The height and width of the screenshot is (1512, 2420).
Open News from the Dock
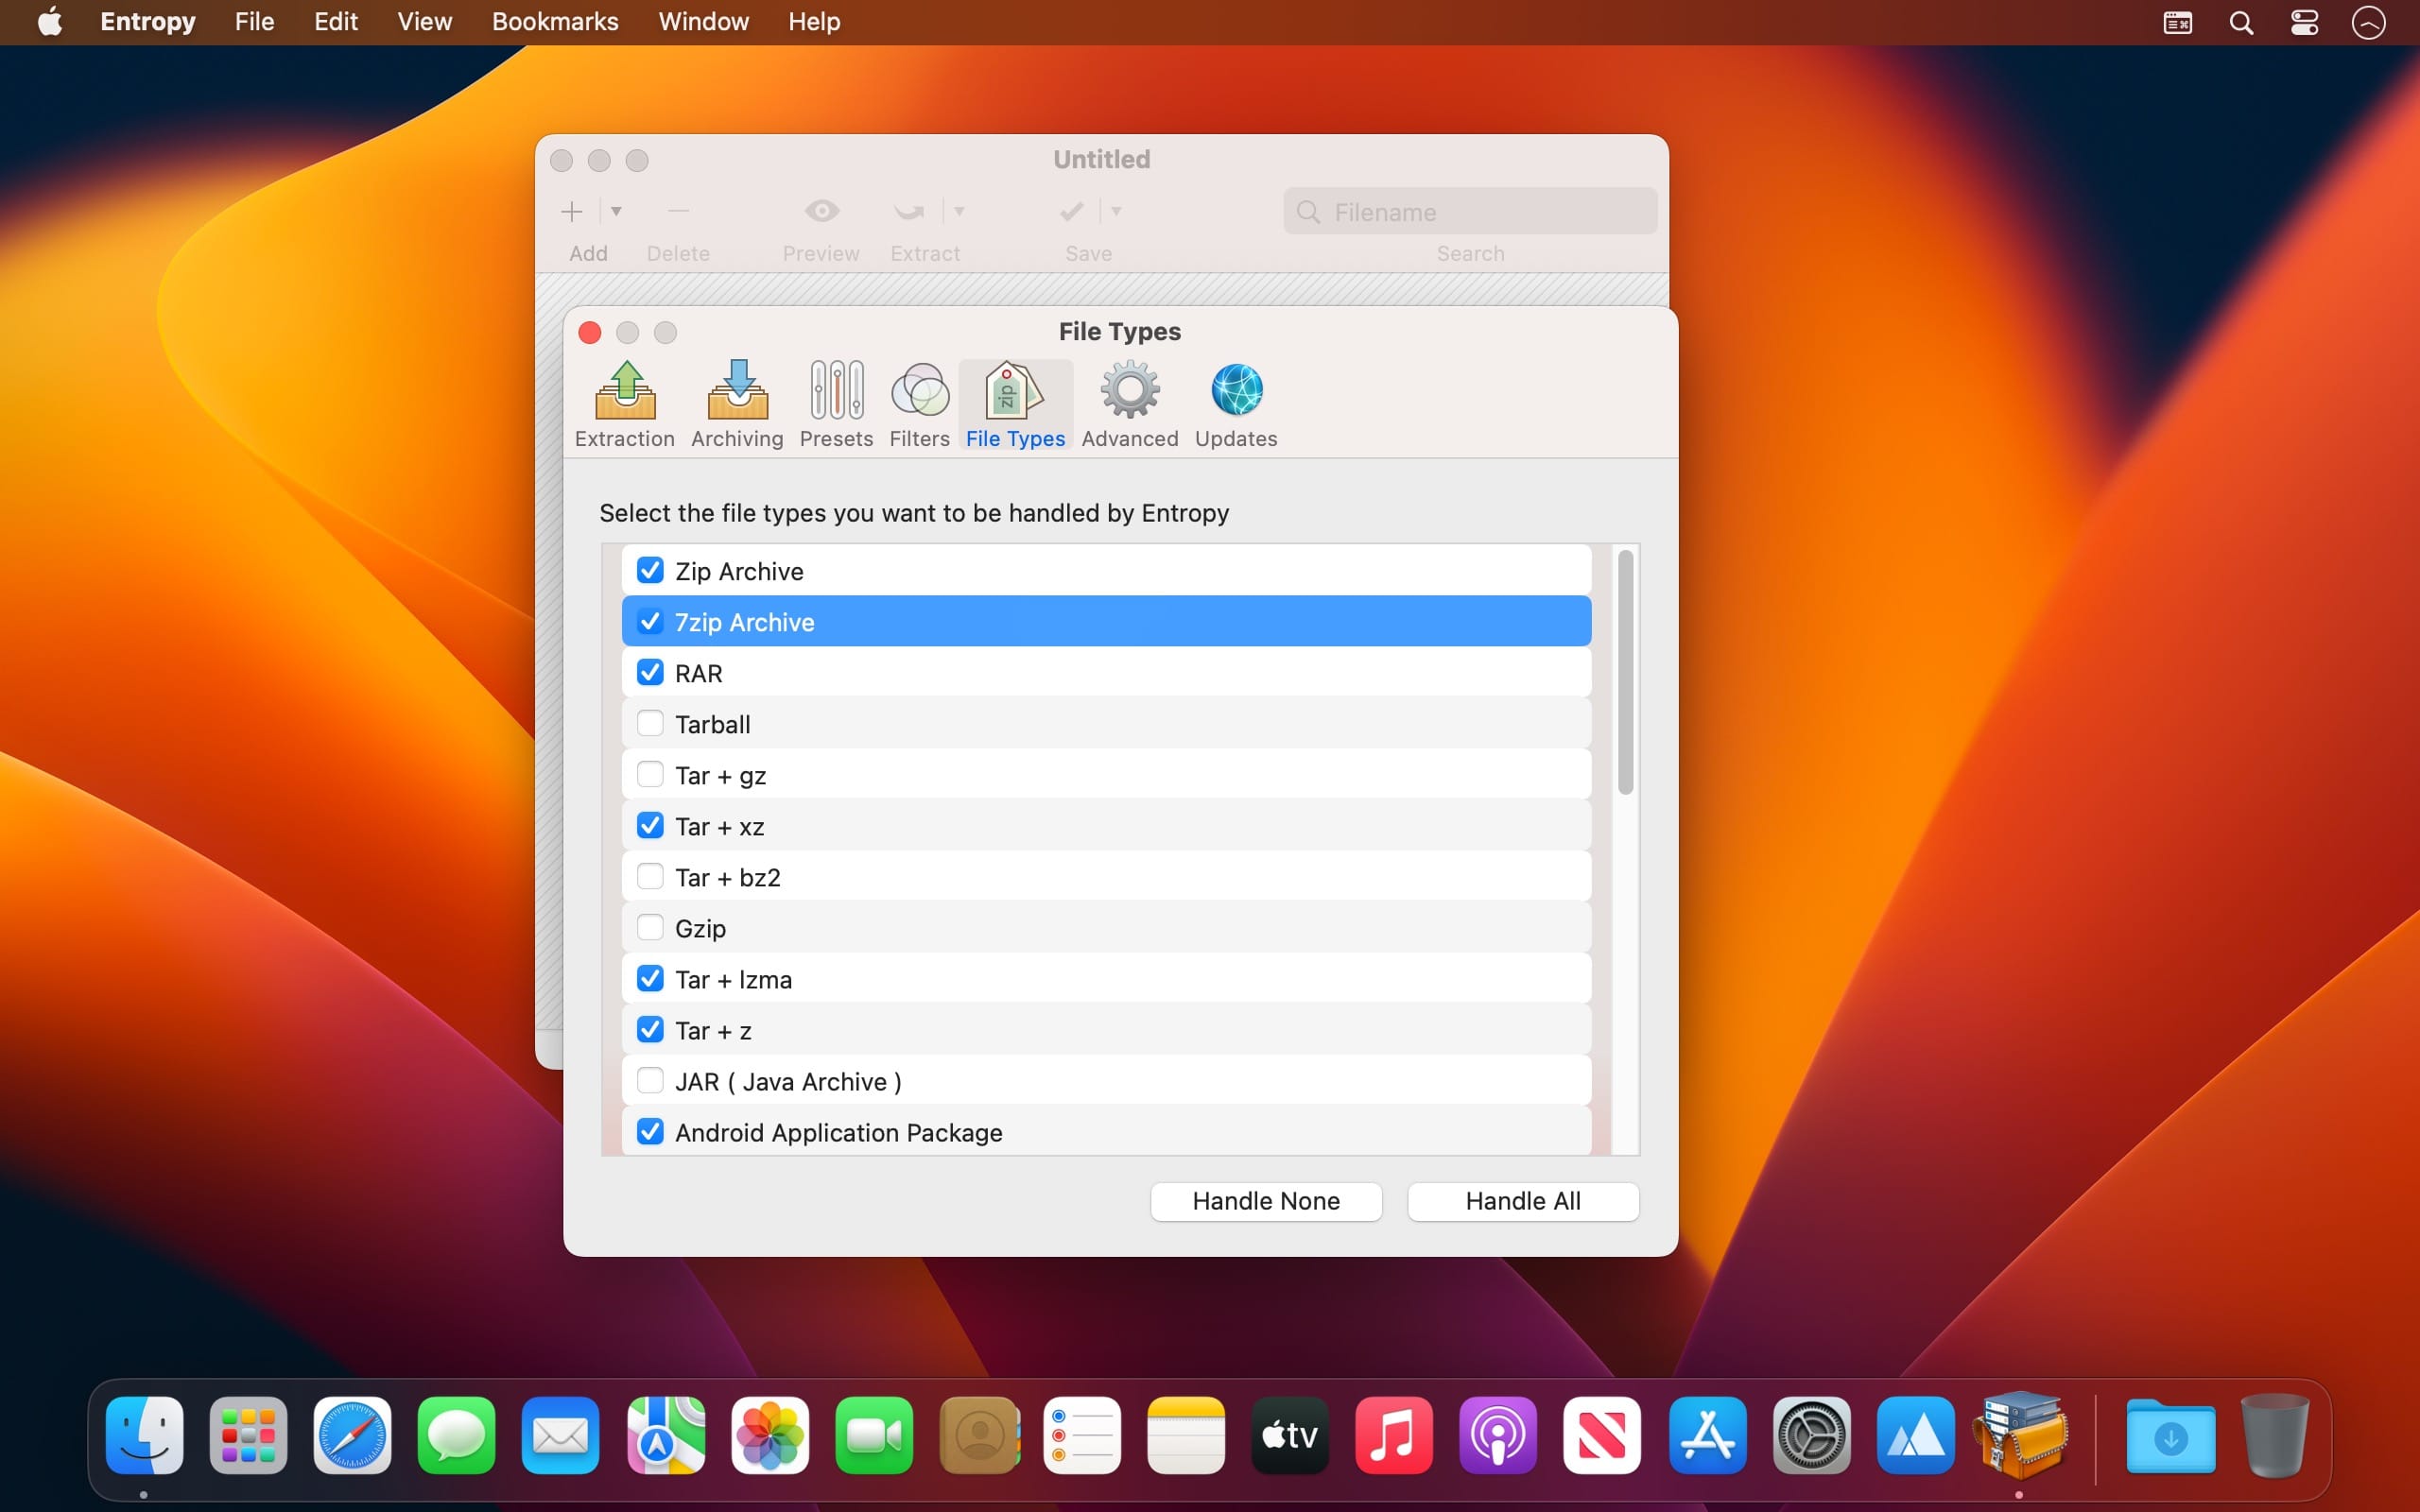[1602, 1435]
